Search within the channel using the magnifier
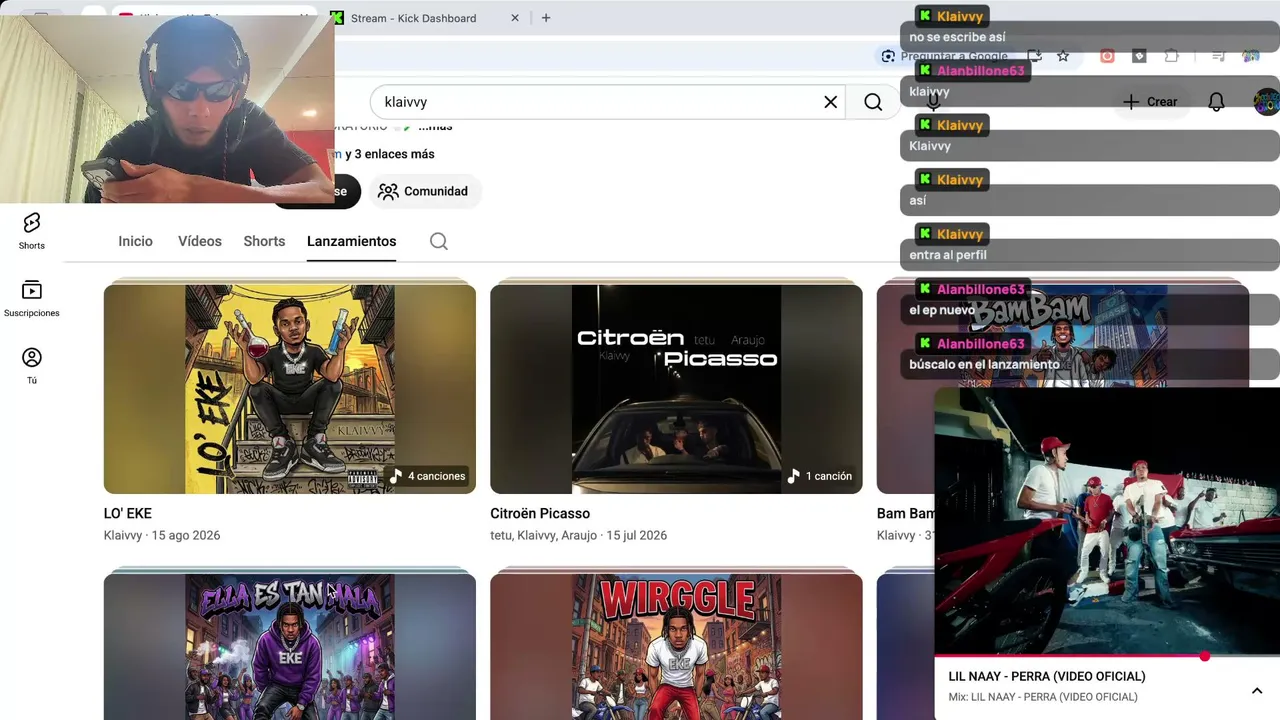Viewport: 1280px width, 720px height. 438,241
